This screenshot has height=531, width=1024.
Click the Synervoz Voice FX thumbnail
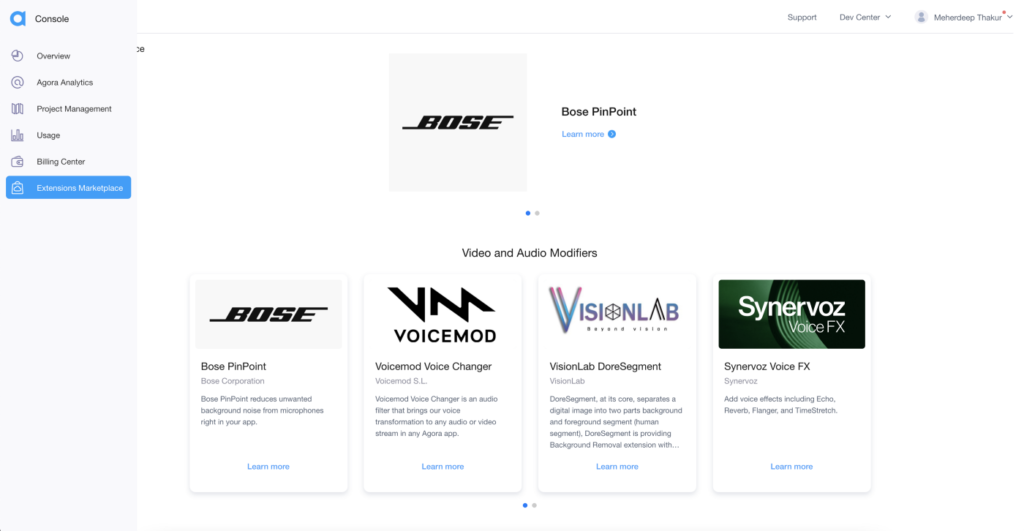[792, 314]
